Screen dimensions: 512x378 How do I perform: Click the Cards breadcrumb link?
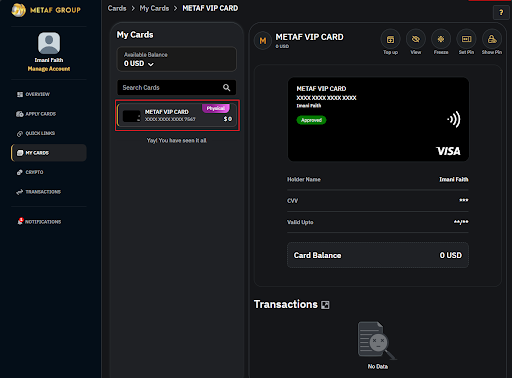point(117,8)
